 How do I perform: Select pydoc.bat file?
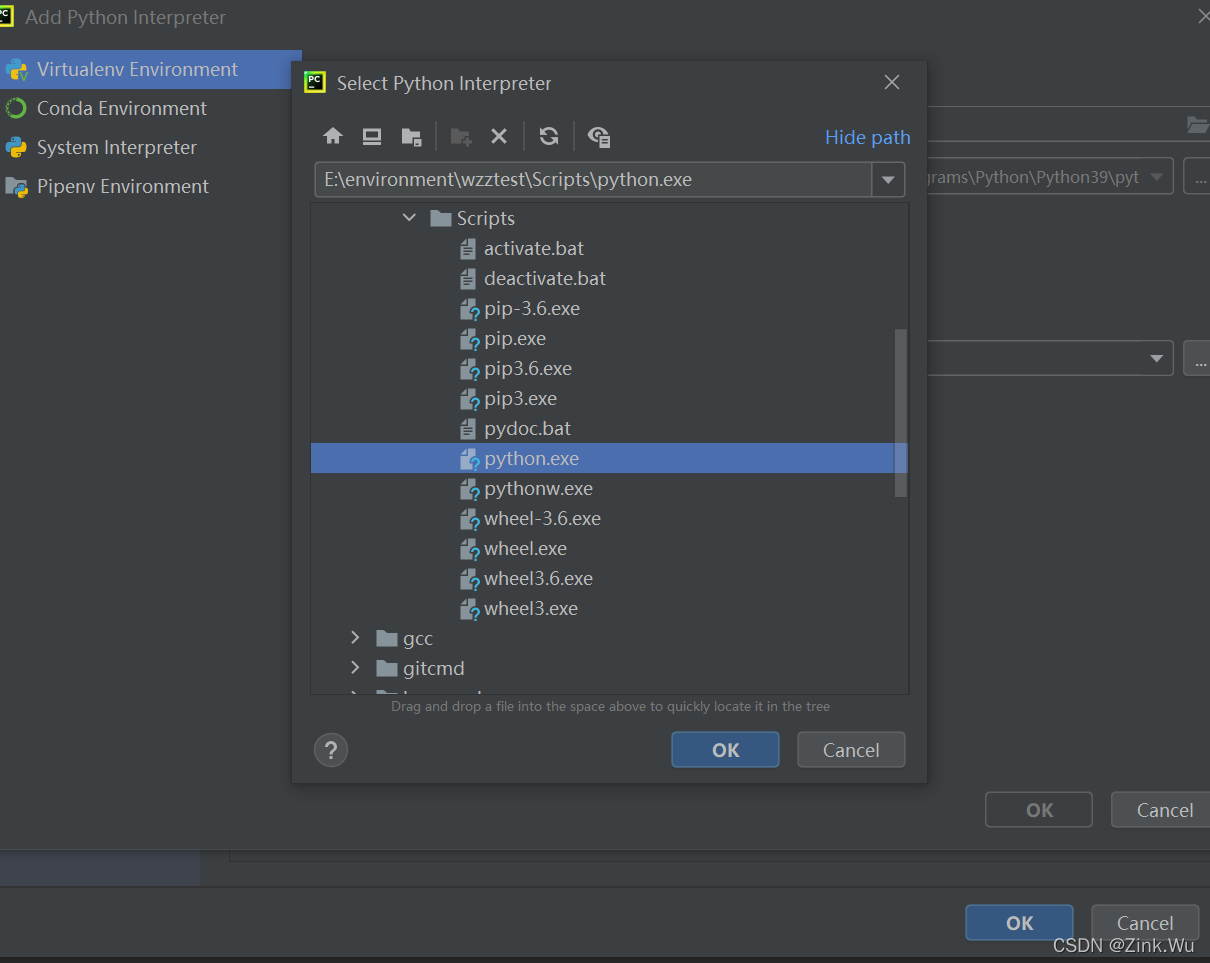[x=528, y=428]
